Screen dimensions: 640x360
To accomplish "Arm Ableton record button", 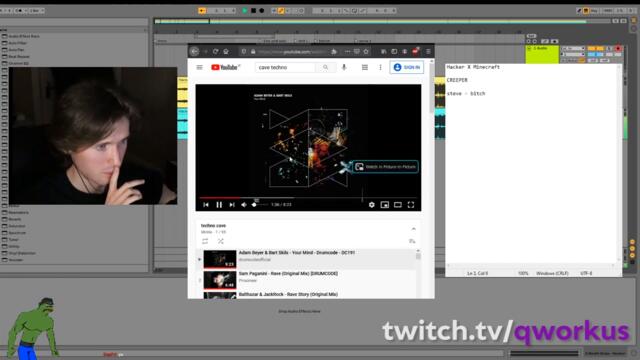I will tap(262, 11).
